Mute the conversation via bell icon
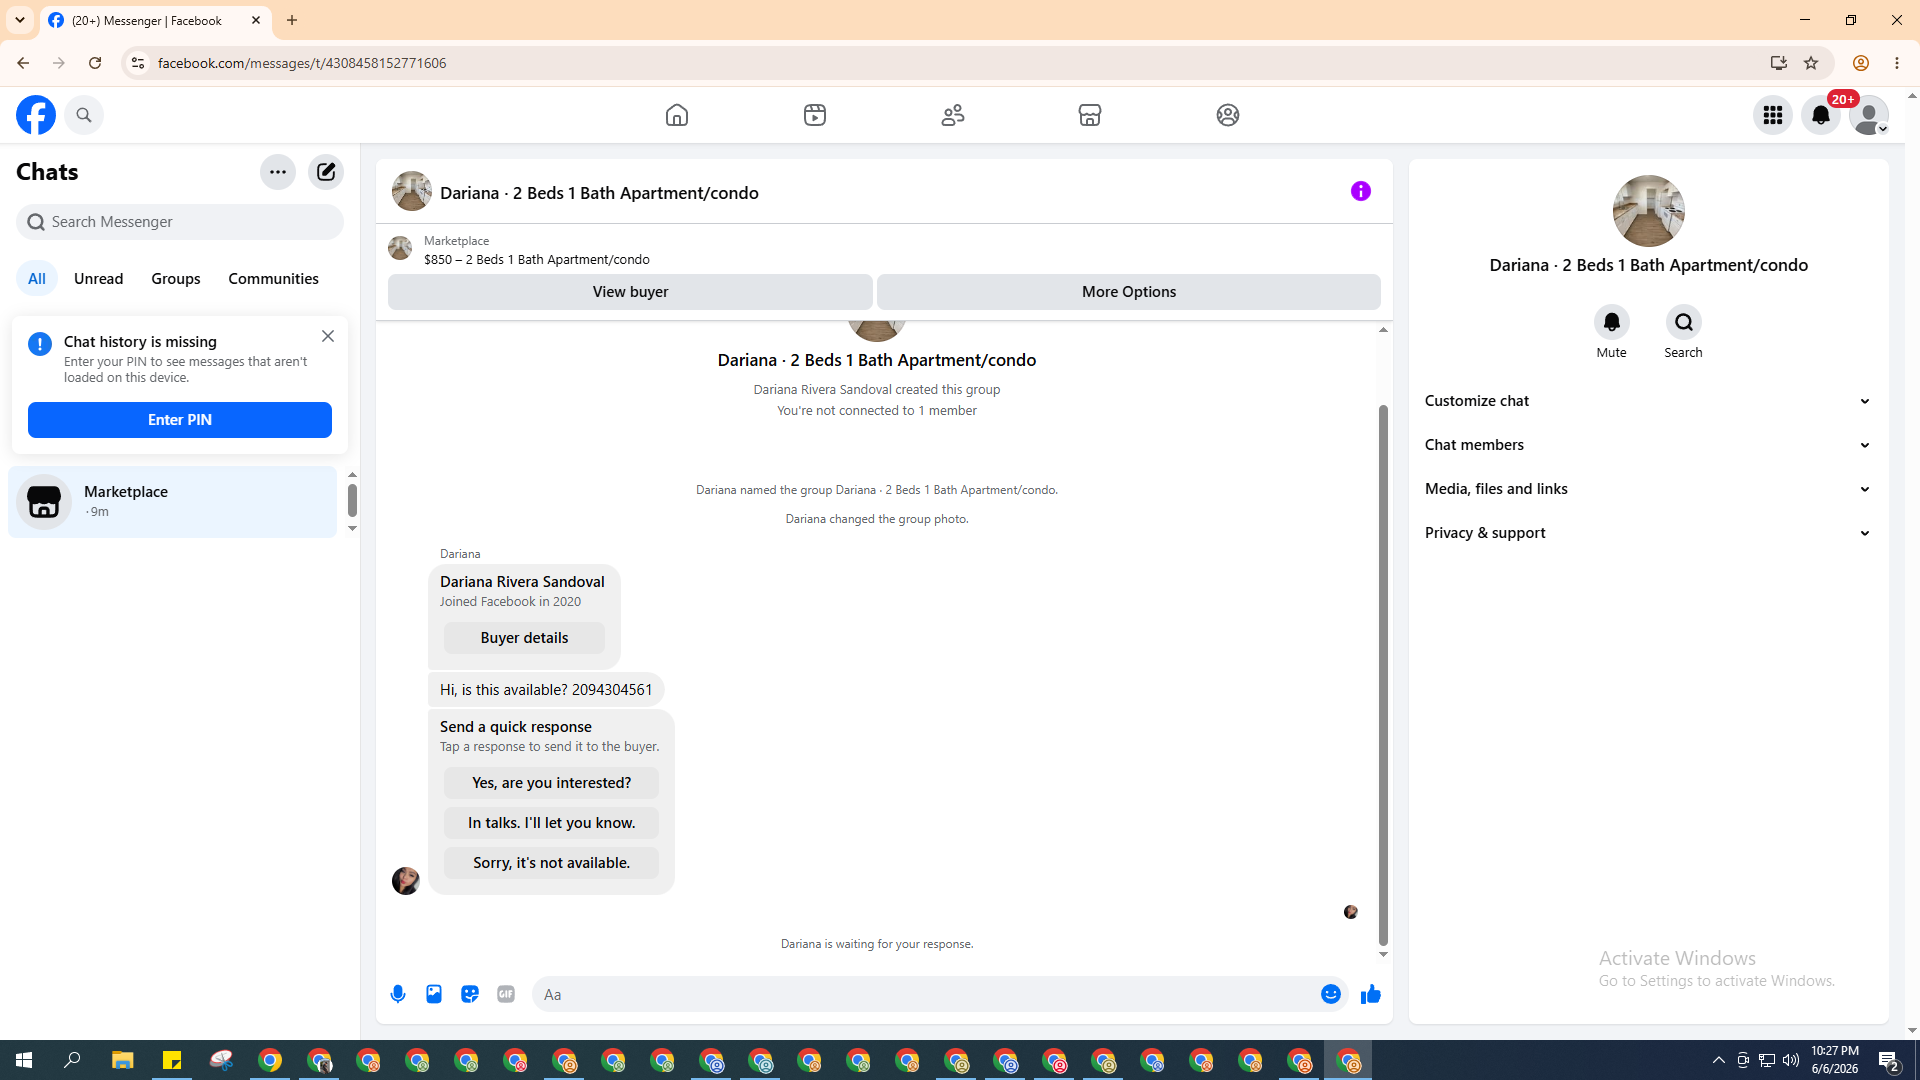Screen dimensions: 1920x1080 1612,322
